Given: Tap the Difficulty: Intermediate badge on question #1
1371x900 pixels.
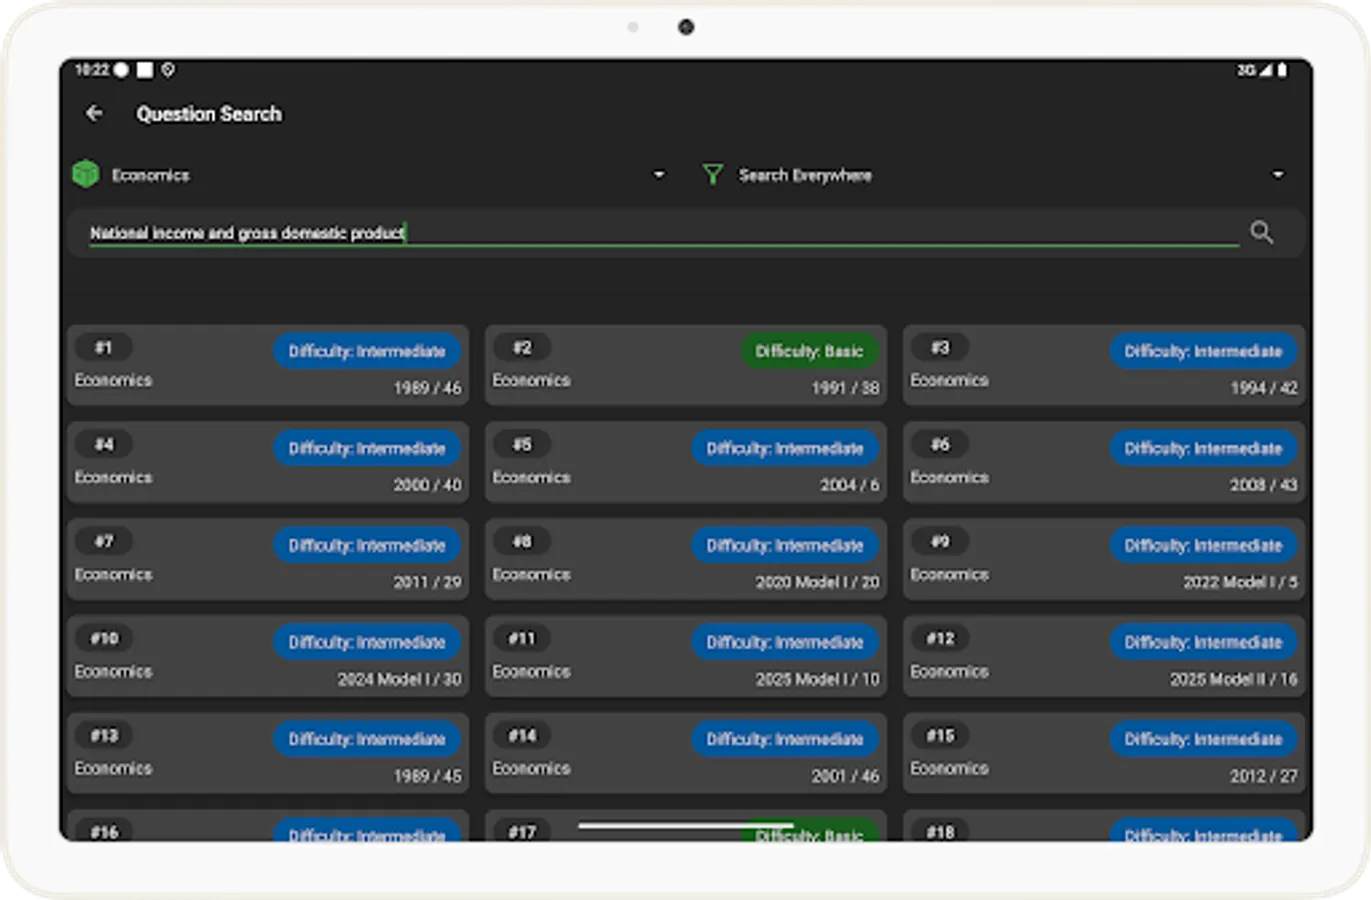Looking at the screenshot, I should click(x=367, y=351).
